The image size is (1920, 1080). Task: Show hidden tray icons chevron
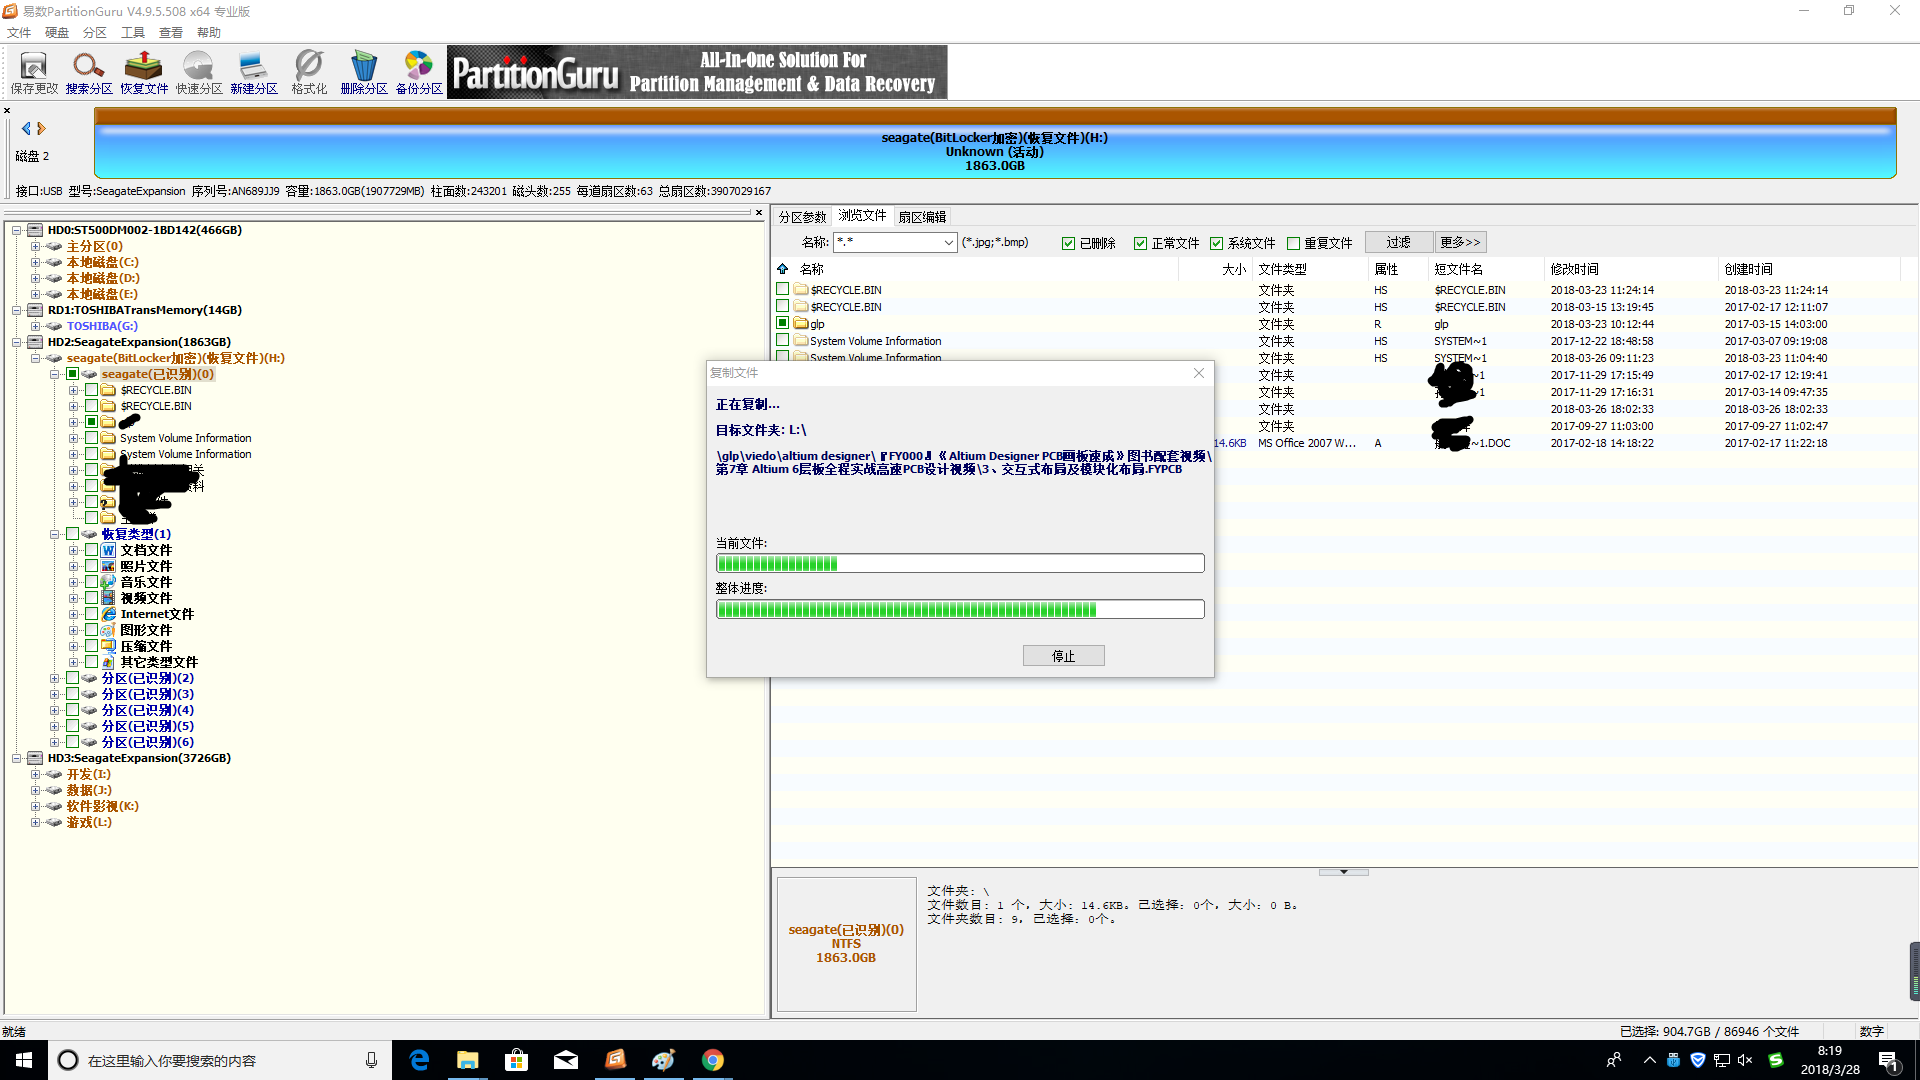click(x=1649, y=1060)
